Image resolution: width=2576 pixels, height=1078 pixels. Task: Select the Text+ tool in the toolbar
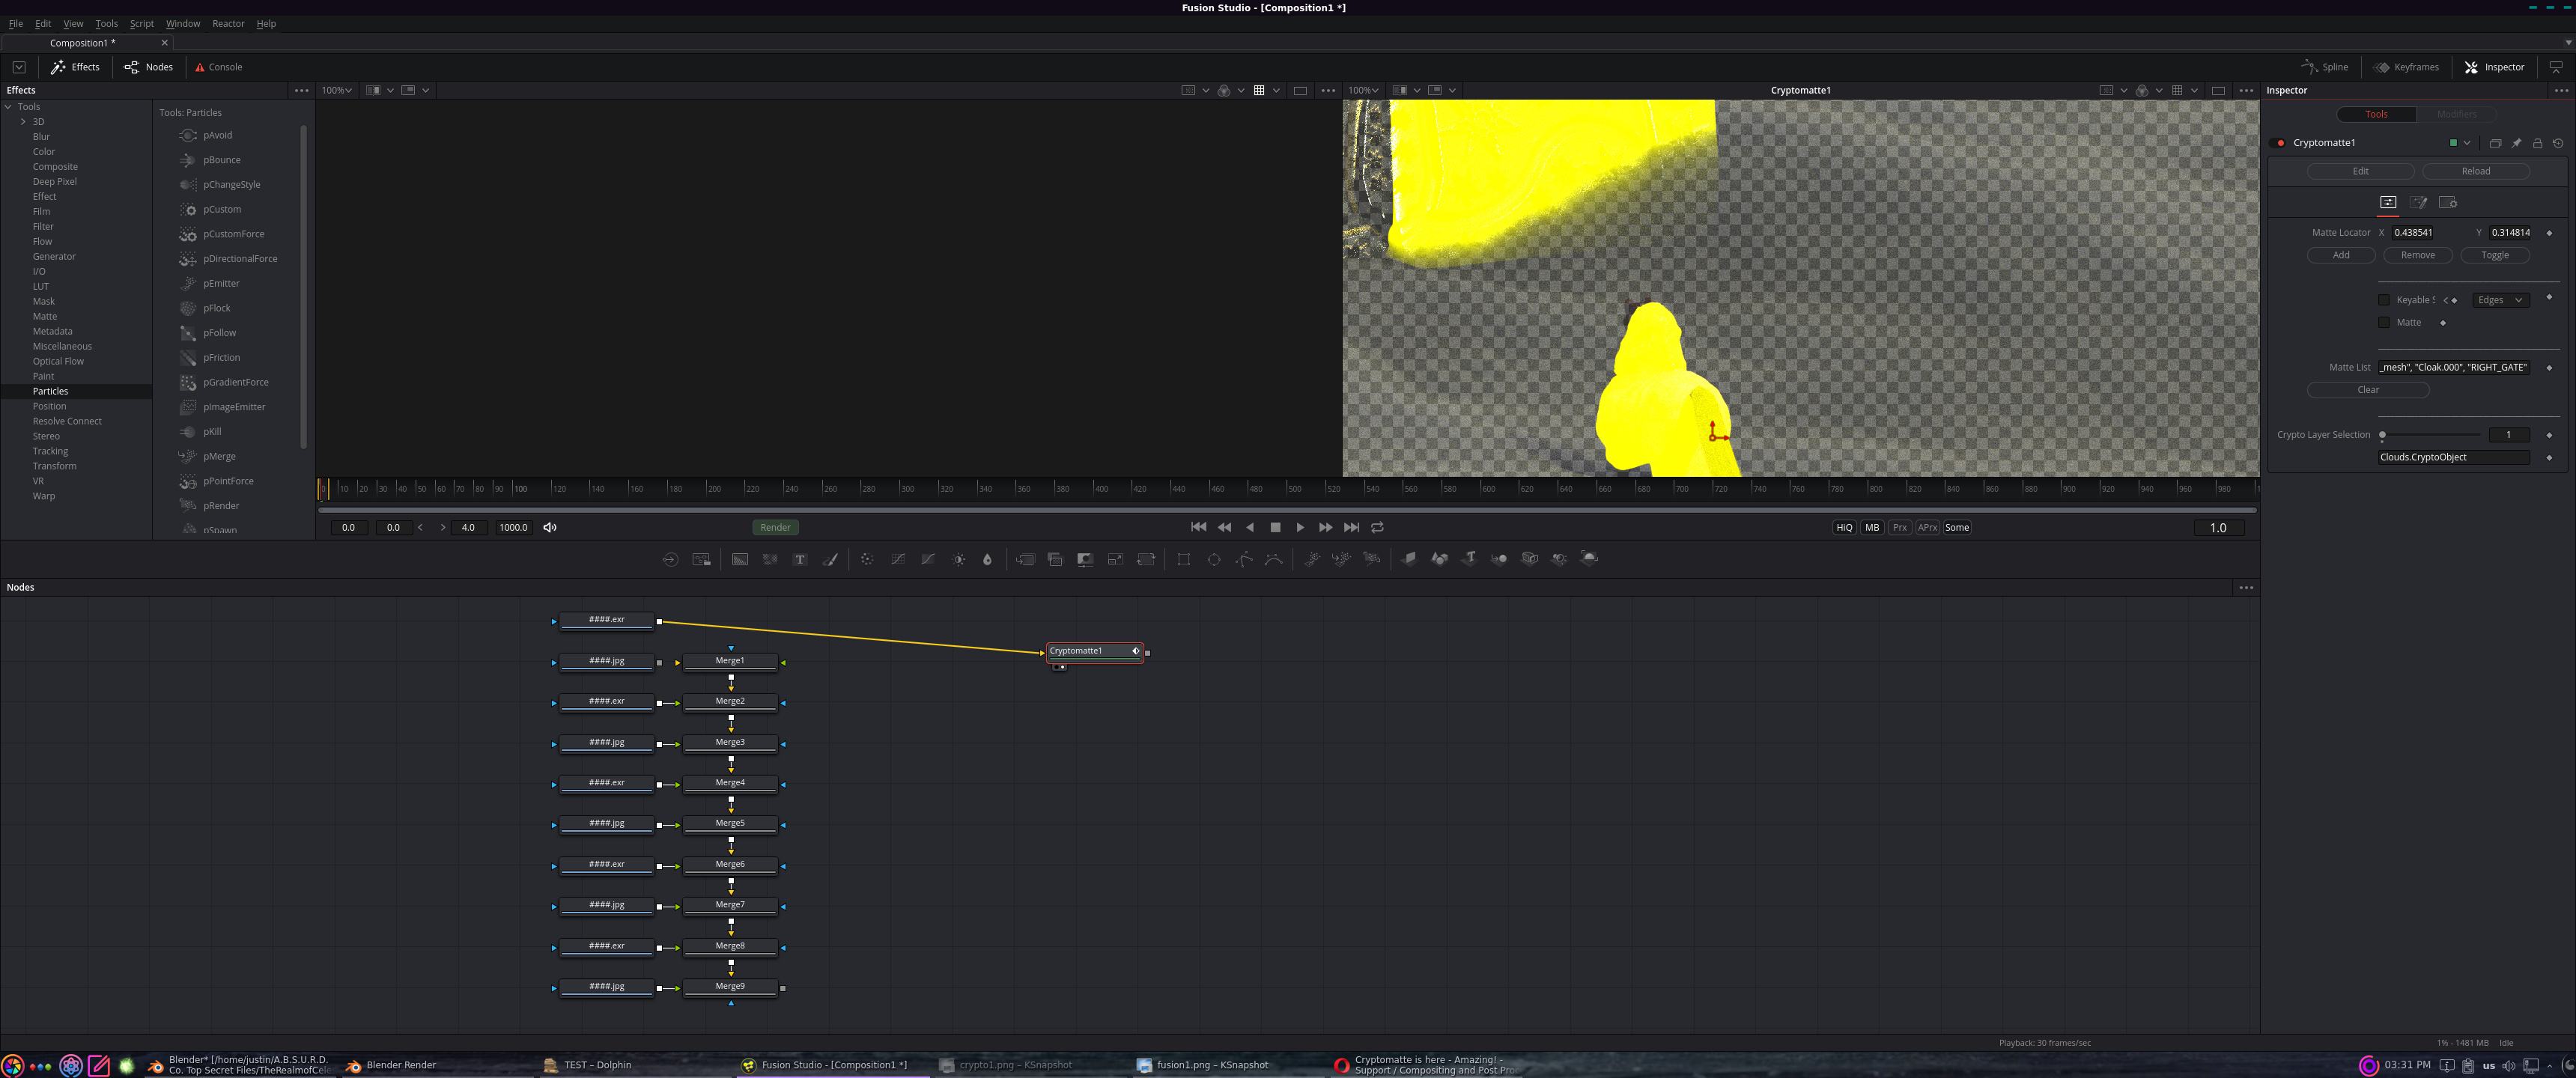click(800, 559)
